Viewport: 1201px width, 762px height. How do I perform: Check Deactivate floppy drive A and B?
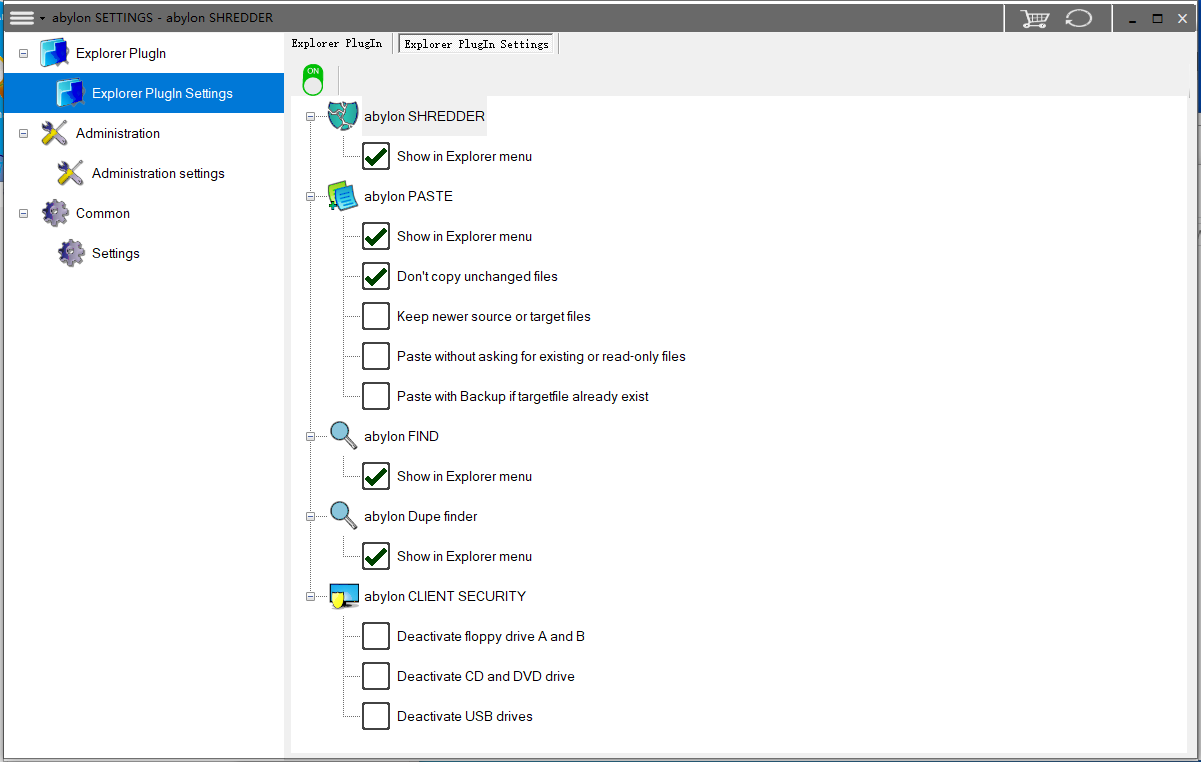point(376,636)
